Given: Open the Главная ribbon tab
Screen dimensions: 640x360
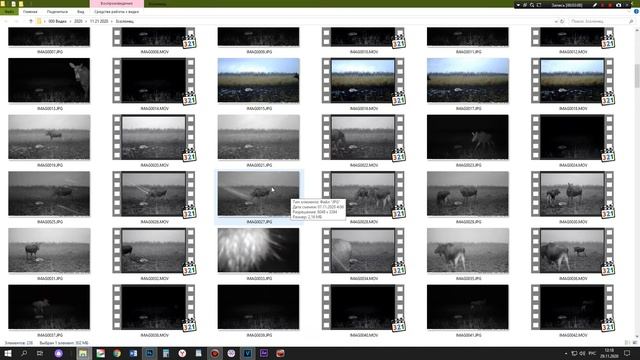Looking at the screenshot, I should click(30, 12).
